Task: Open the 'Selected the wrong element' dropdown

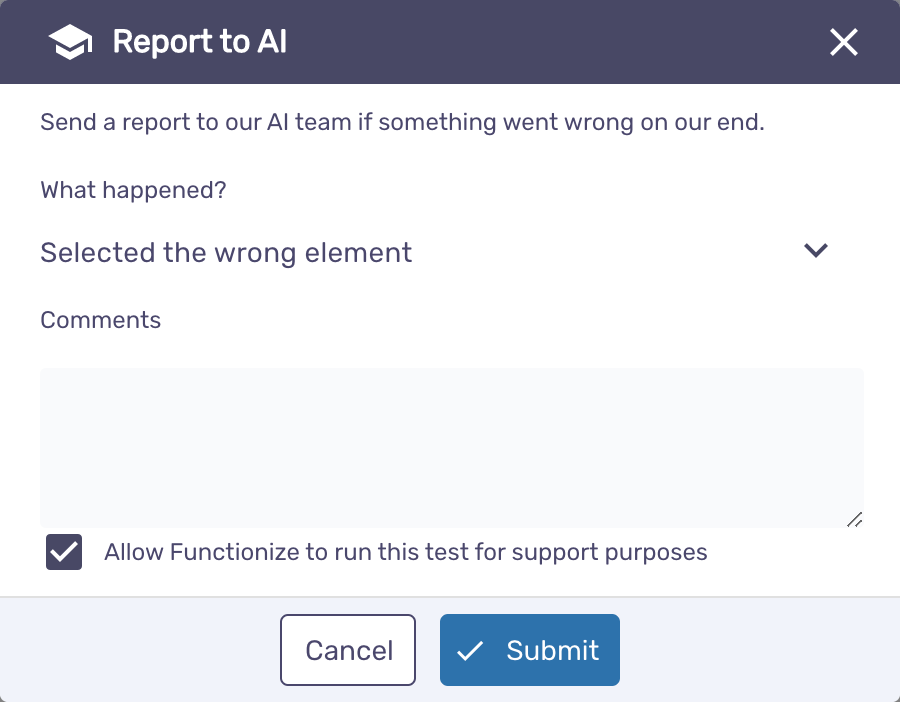Action: 435,252
